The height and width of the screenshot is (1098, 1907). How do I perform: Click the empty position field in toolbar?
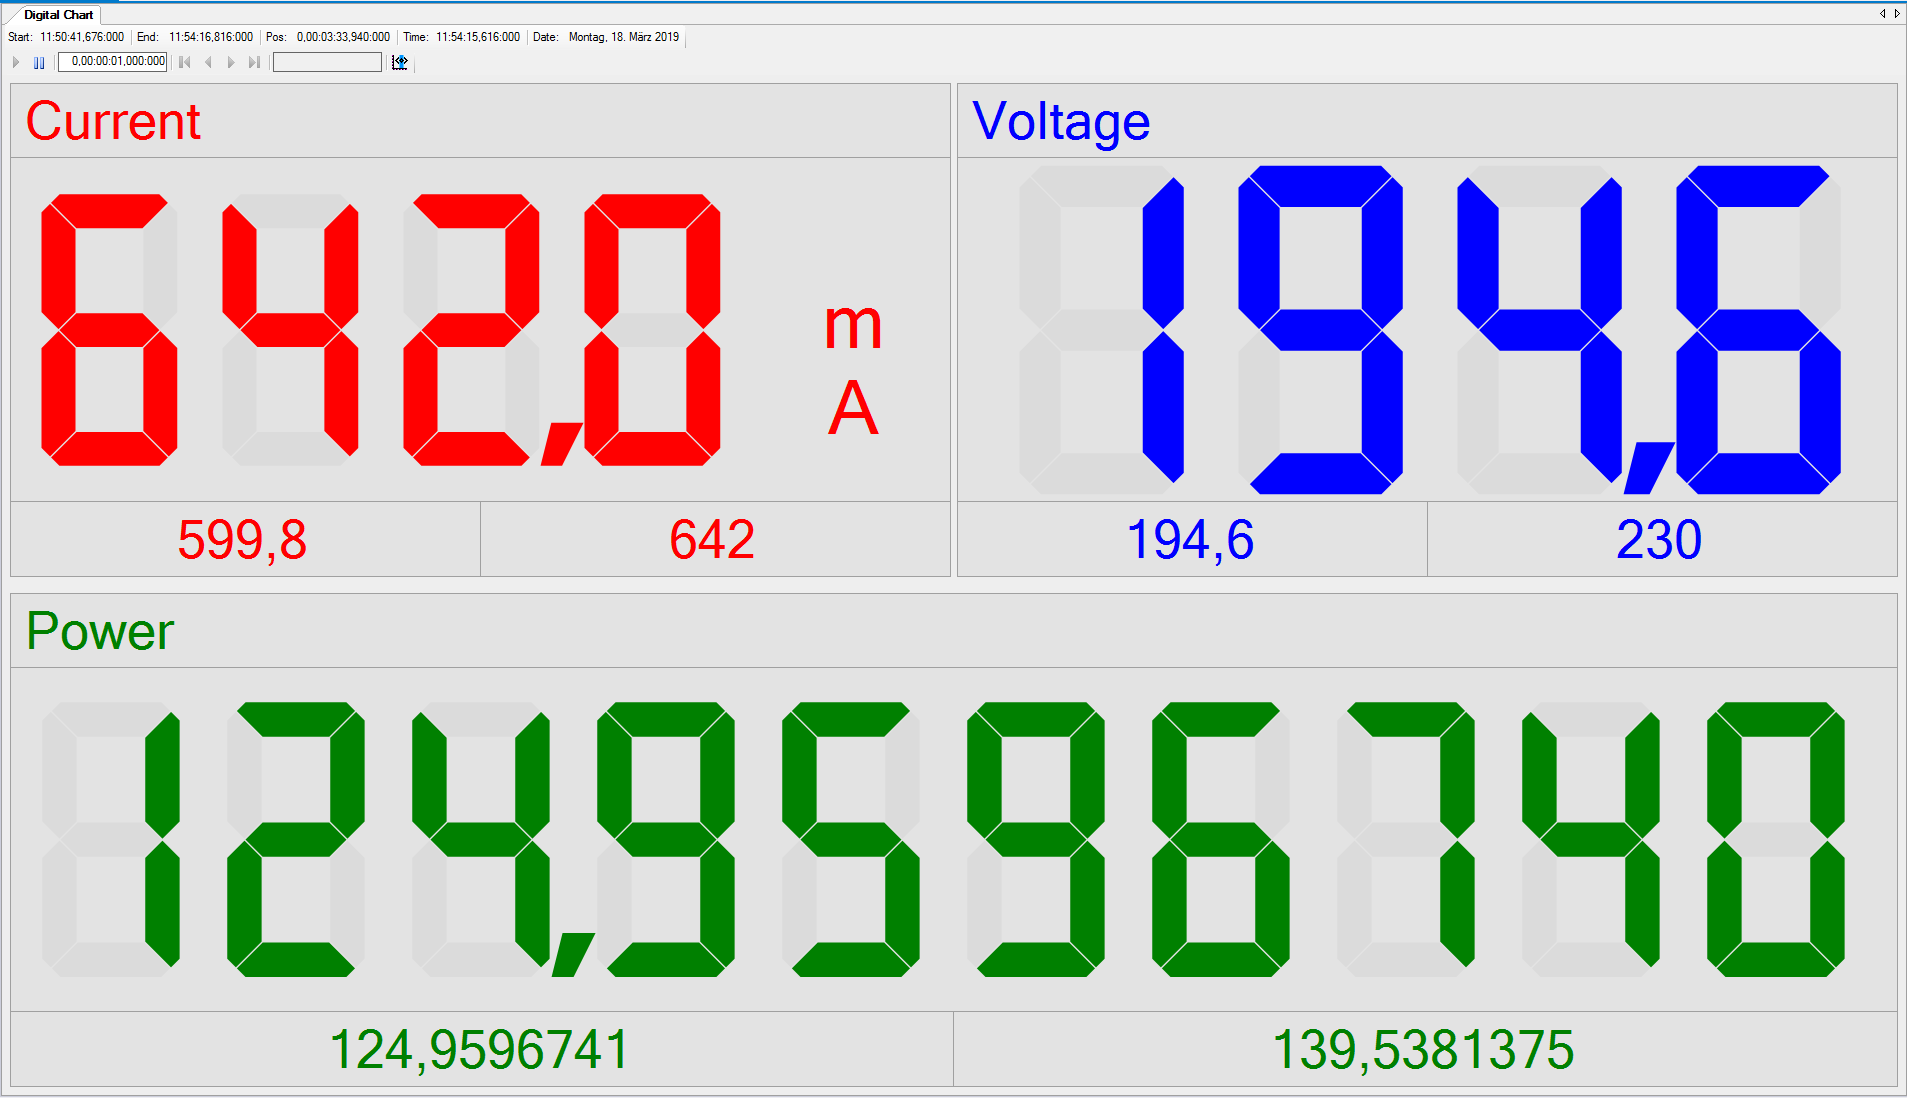click(327, 62)
